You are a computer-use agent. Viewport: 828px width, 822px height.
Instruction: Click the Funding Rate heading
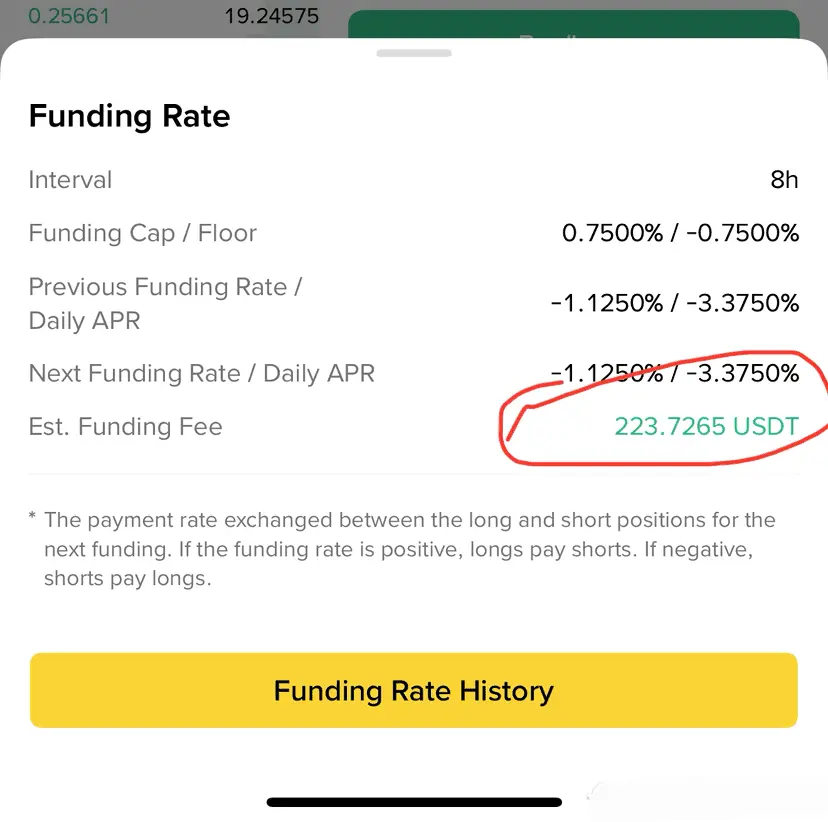pos(130,116)
